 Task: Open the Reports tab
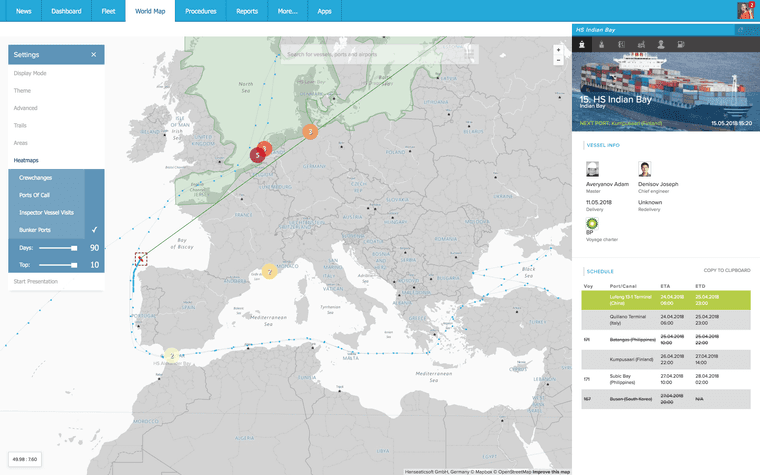[247, 11]
